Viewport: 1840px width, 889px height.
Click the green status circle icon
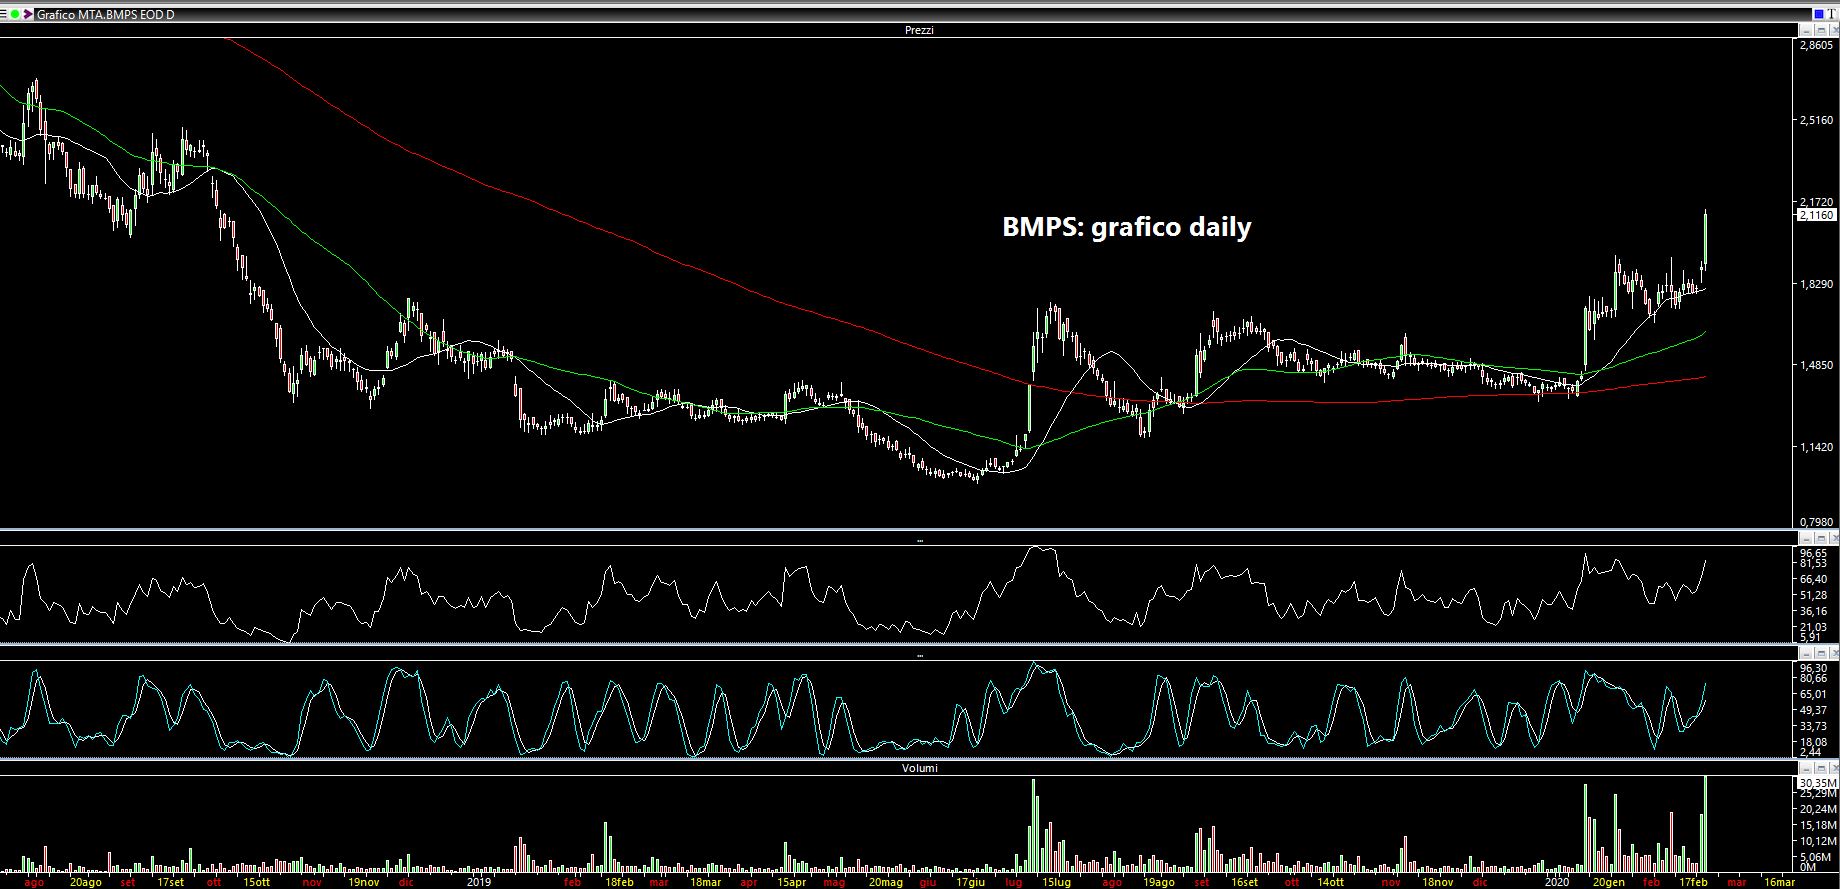[14, 15]
